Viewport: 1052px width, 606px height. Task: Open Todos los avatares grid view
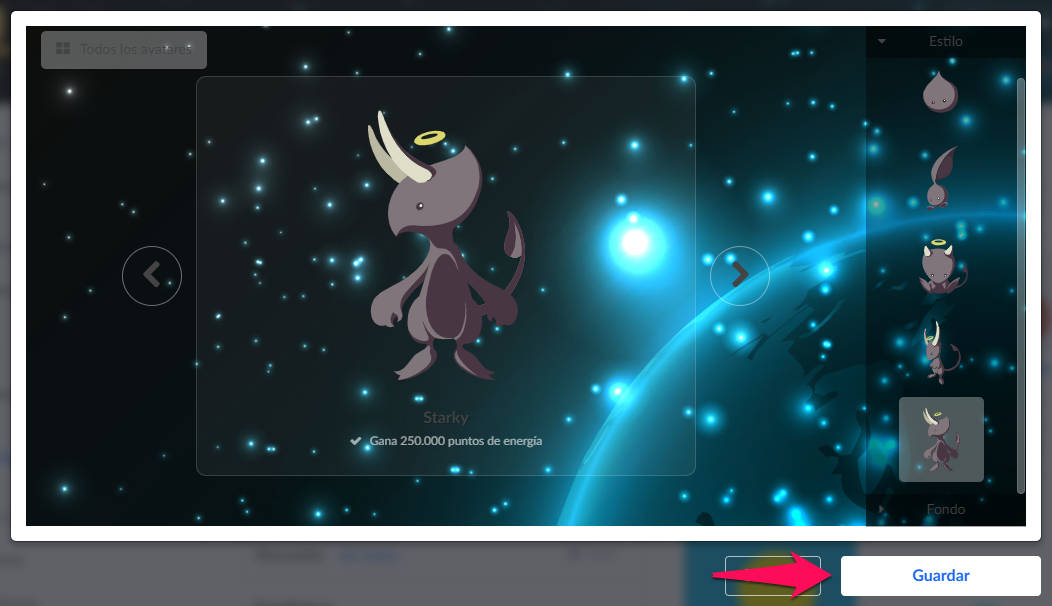pyautogui.click(x=124, y=50)
